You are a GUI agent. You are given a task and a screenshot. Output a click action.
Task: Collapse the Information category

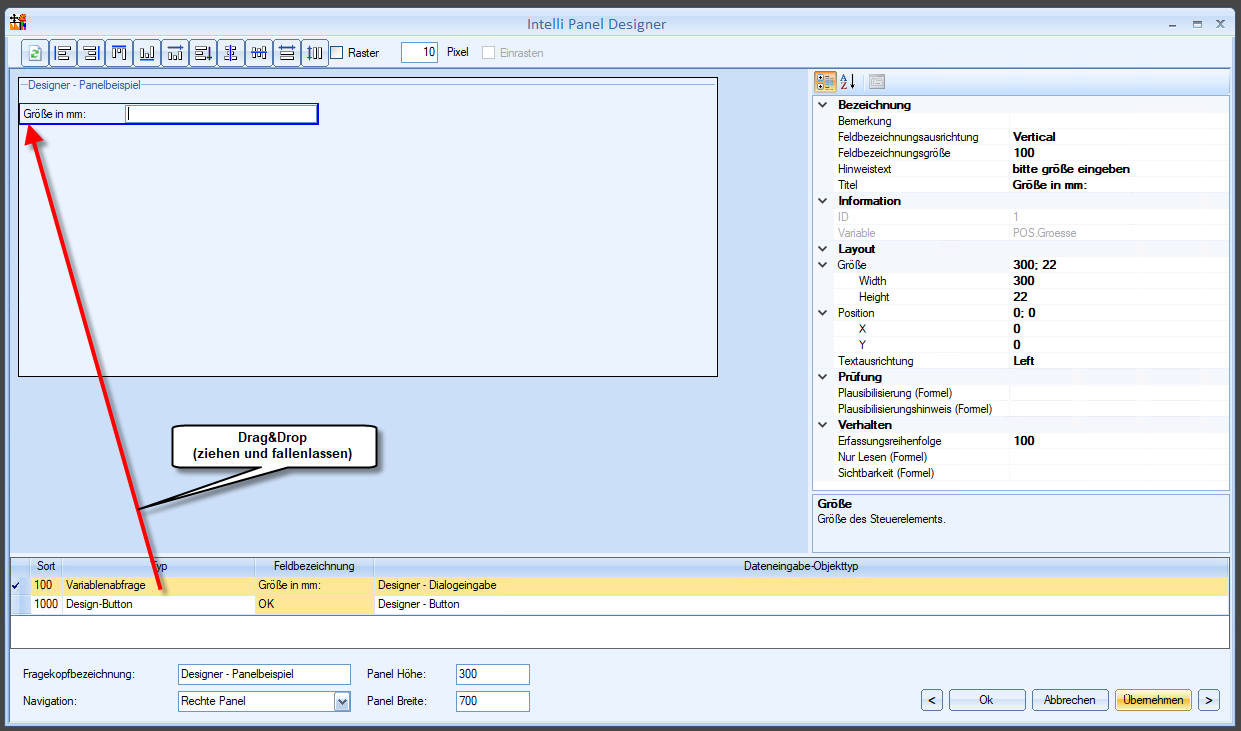pyautogui.click(x=823, y=201)
